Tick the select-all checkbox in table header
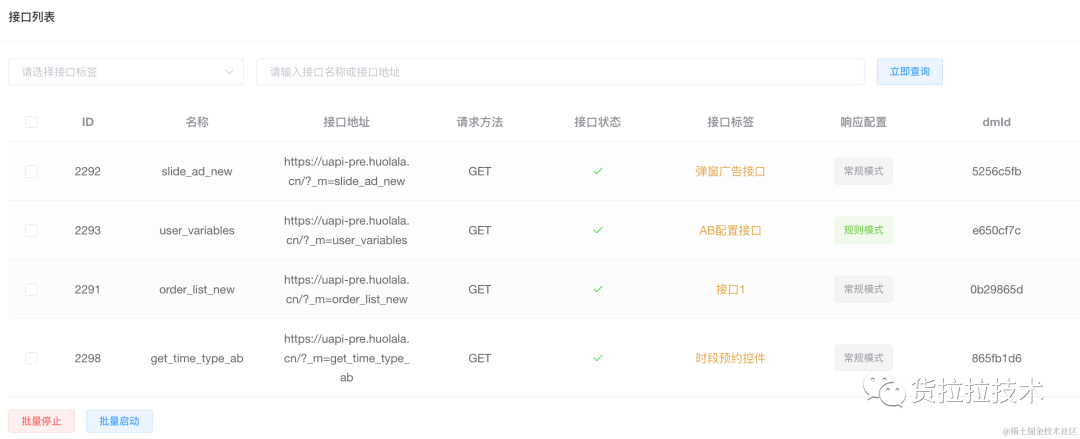The image size is (1080, 439). tap(31, 122)
